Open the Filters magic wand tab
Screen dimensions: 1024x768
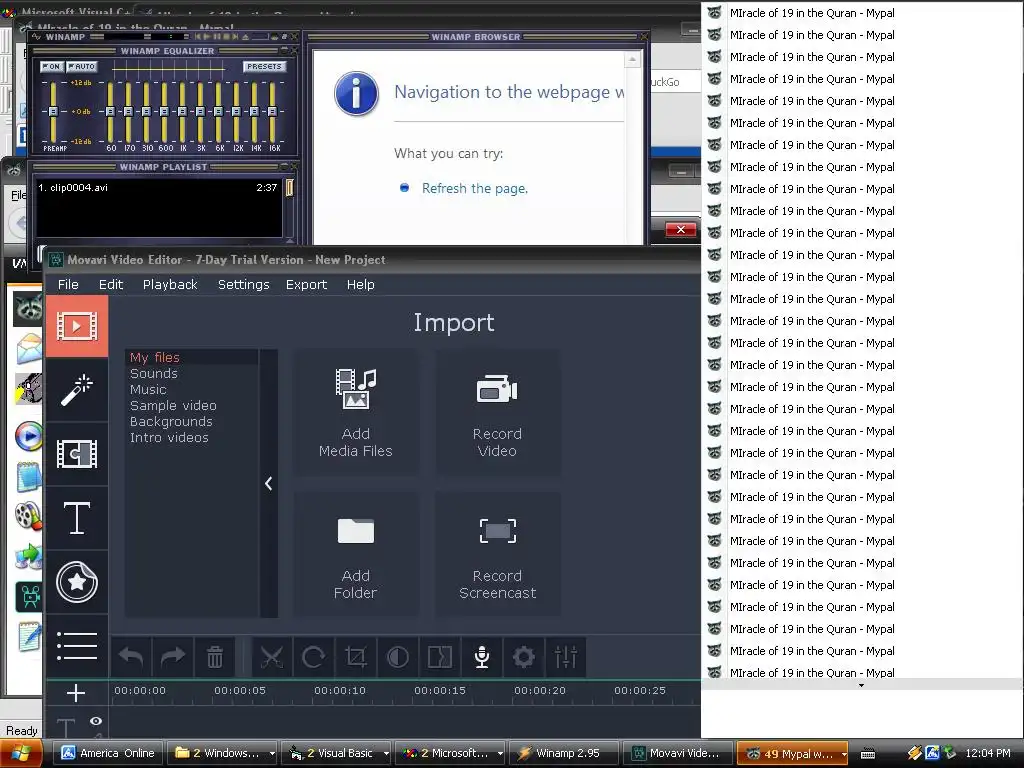click(77, 390)
